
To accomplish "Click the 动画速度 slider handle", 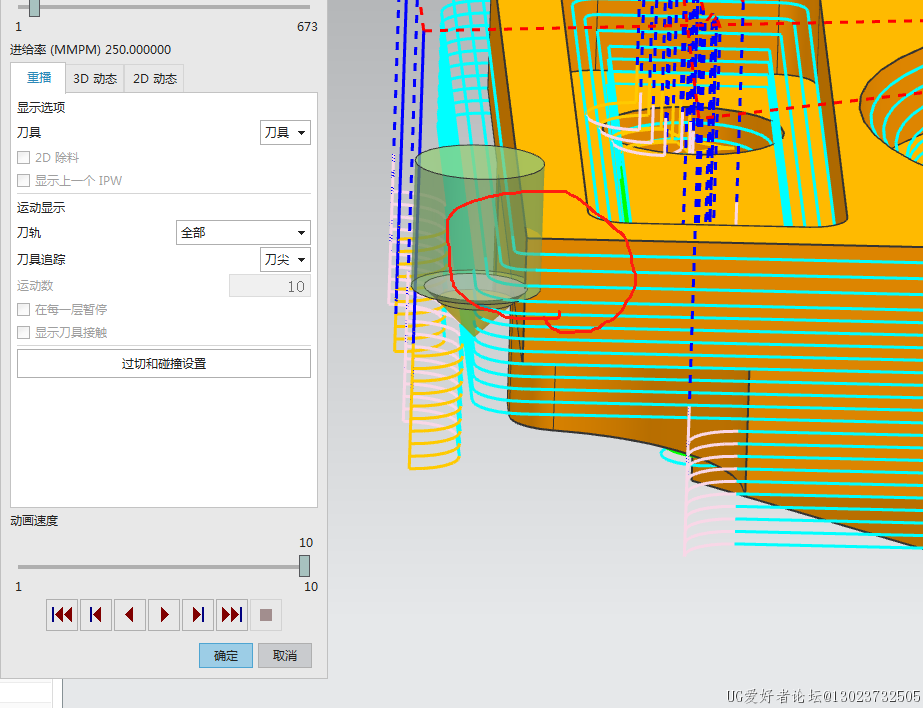I will 304,566.
